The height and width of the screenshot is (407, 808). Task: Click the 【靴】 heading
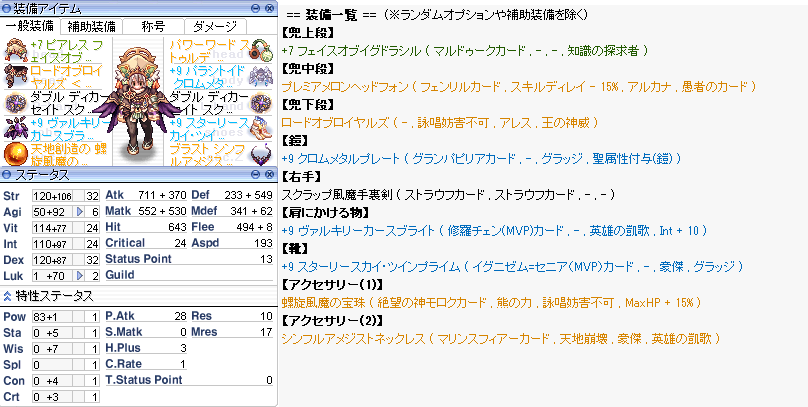(297, 249)
